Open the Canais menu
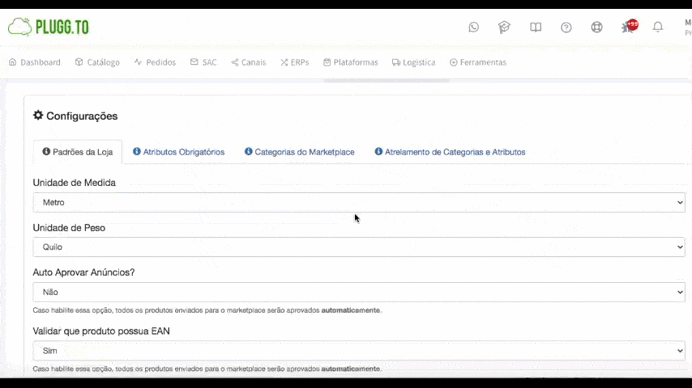 (248, 62)
